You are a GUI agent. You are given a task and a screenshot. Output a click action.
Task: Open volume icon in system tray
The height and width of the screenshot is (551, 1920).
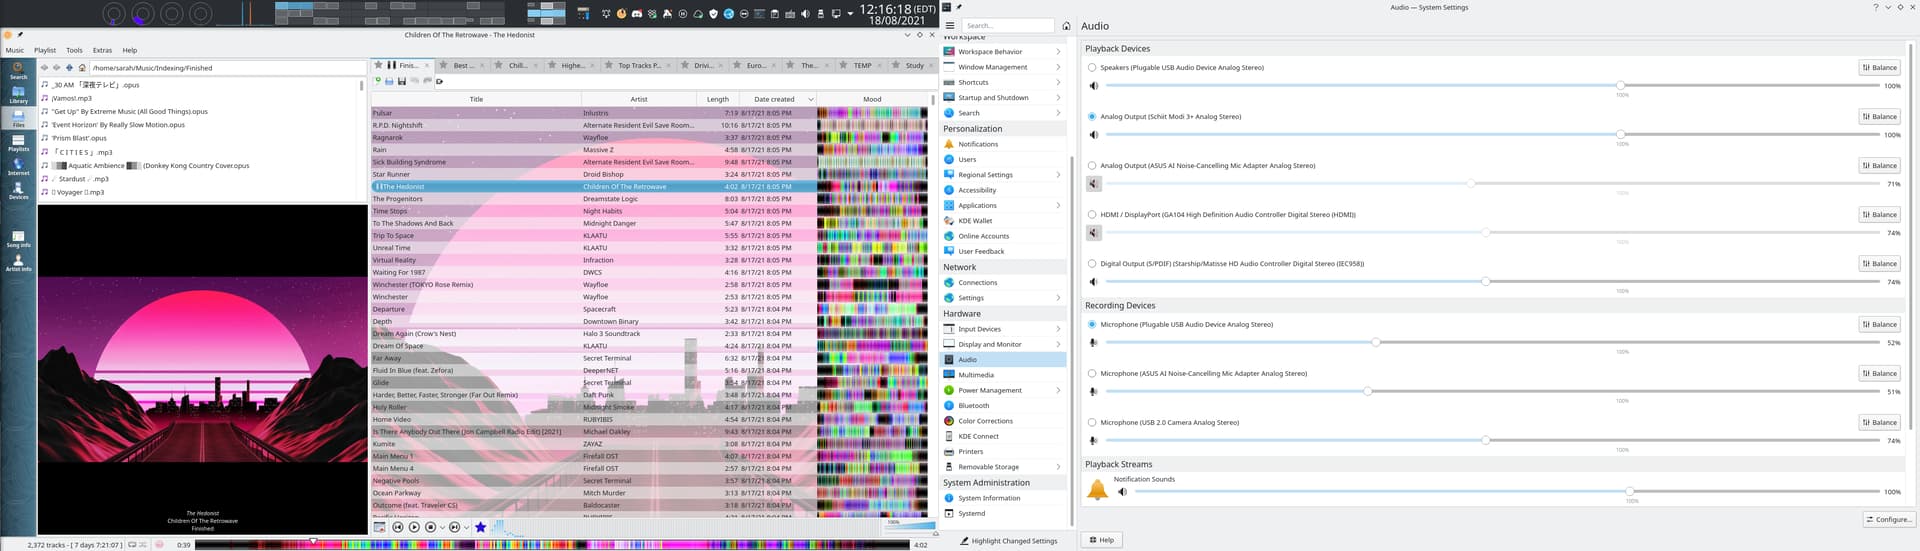pyautogui.click(x=805, y=14)
